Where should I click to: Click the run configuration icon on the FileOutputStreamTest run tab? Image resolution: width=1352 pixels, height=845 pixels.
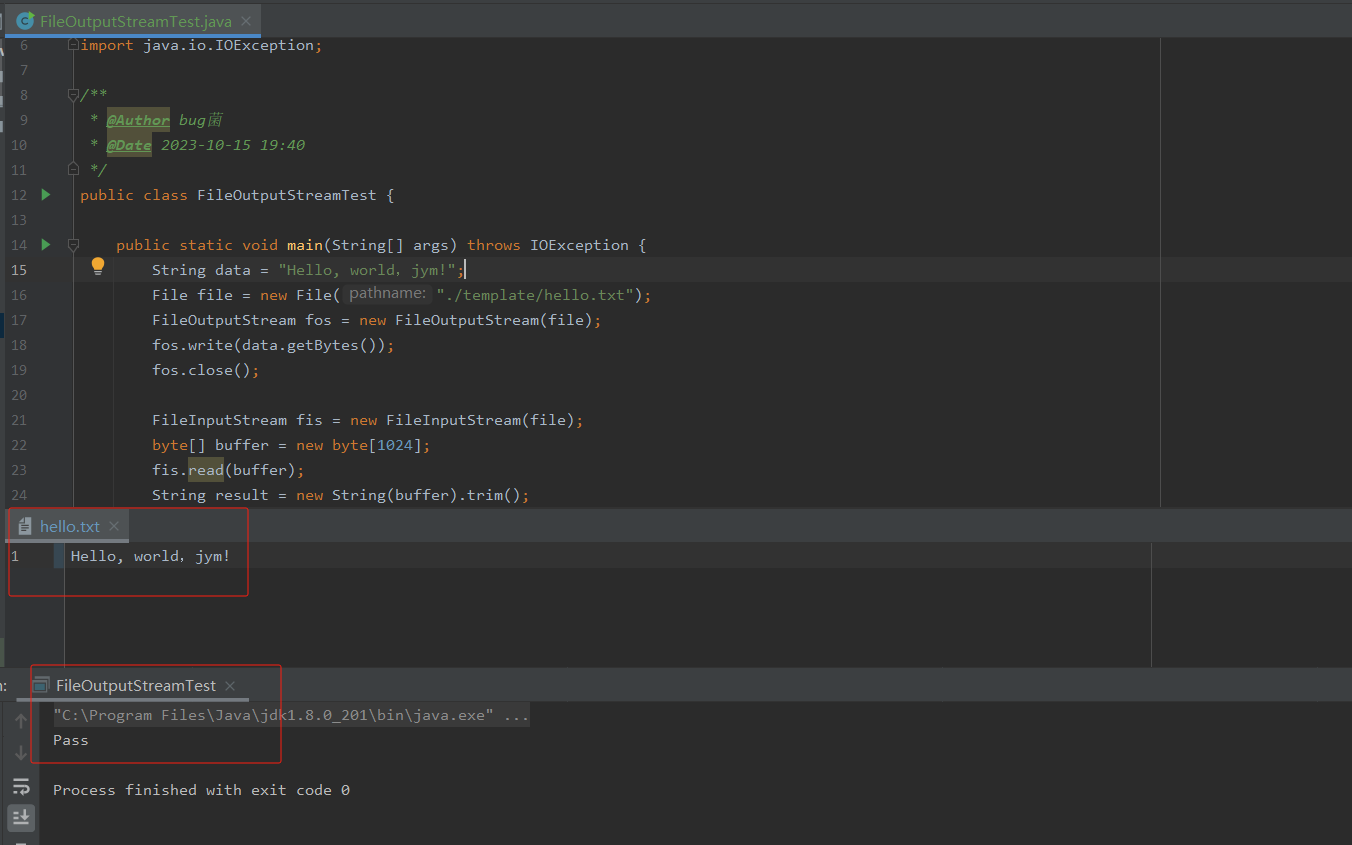[41, 685]
